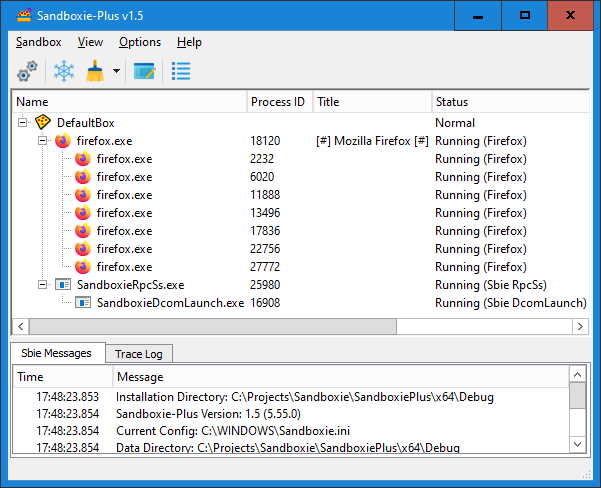
Task: Open the Options menu
Action: (x=140, y=42)
